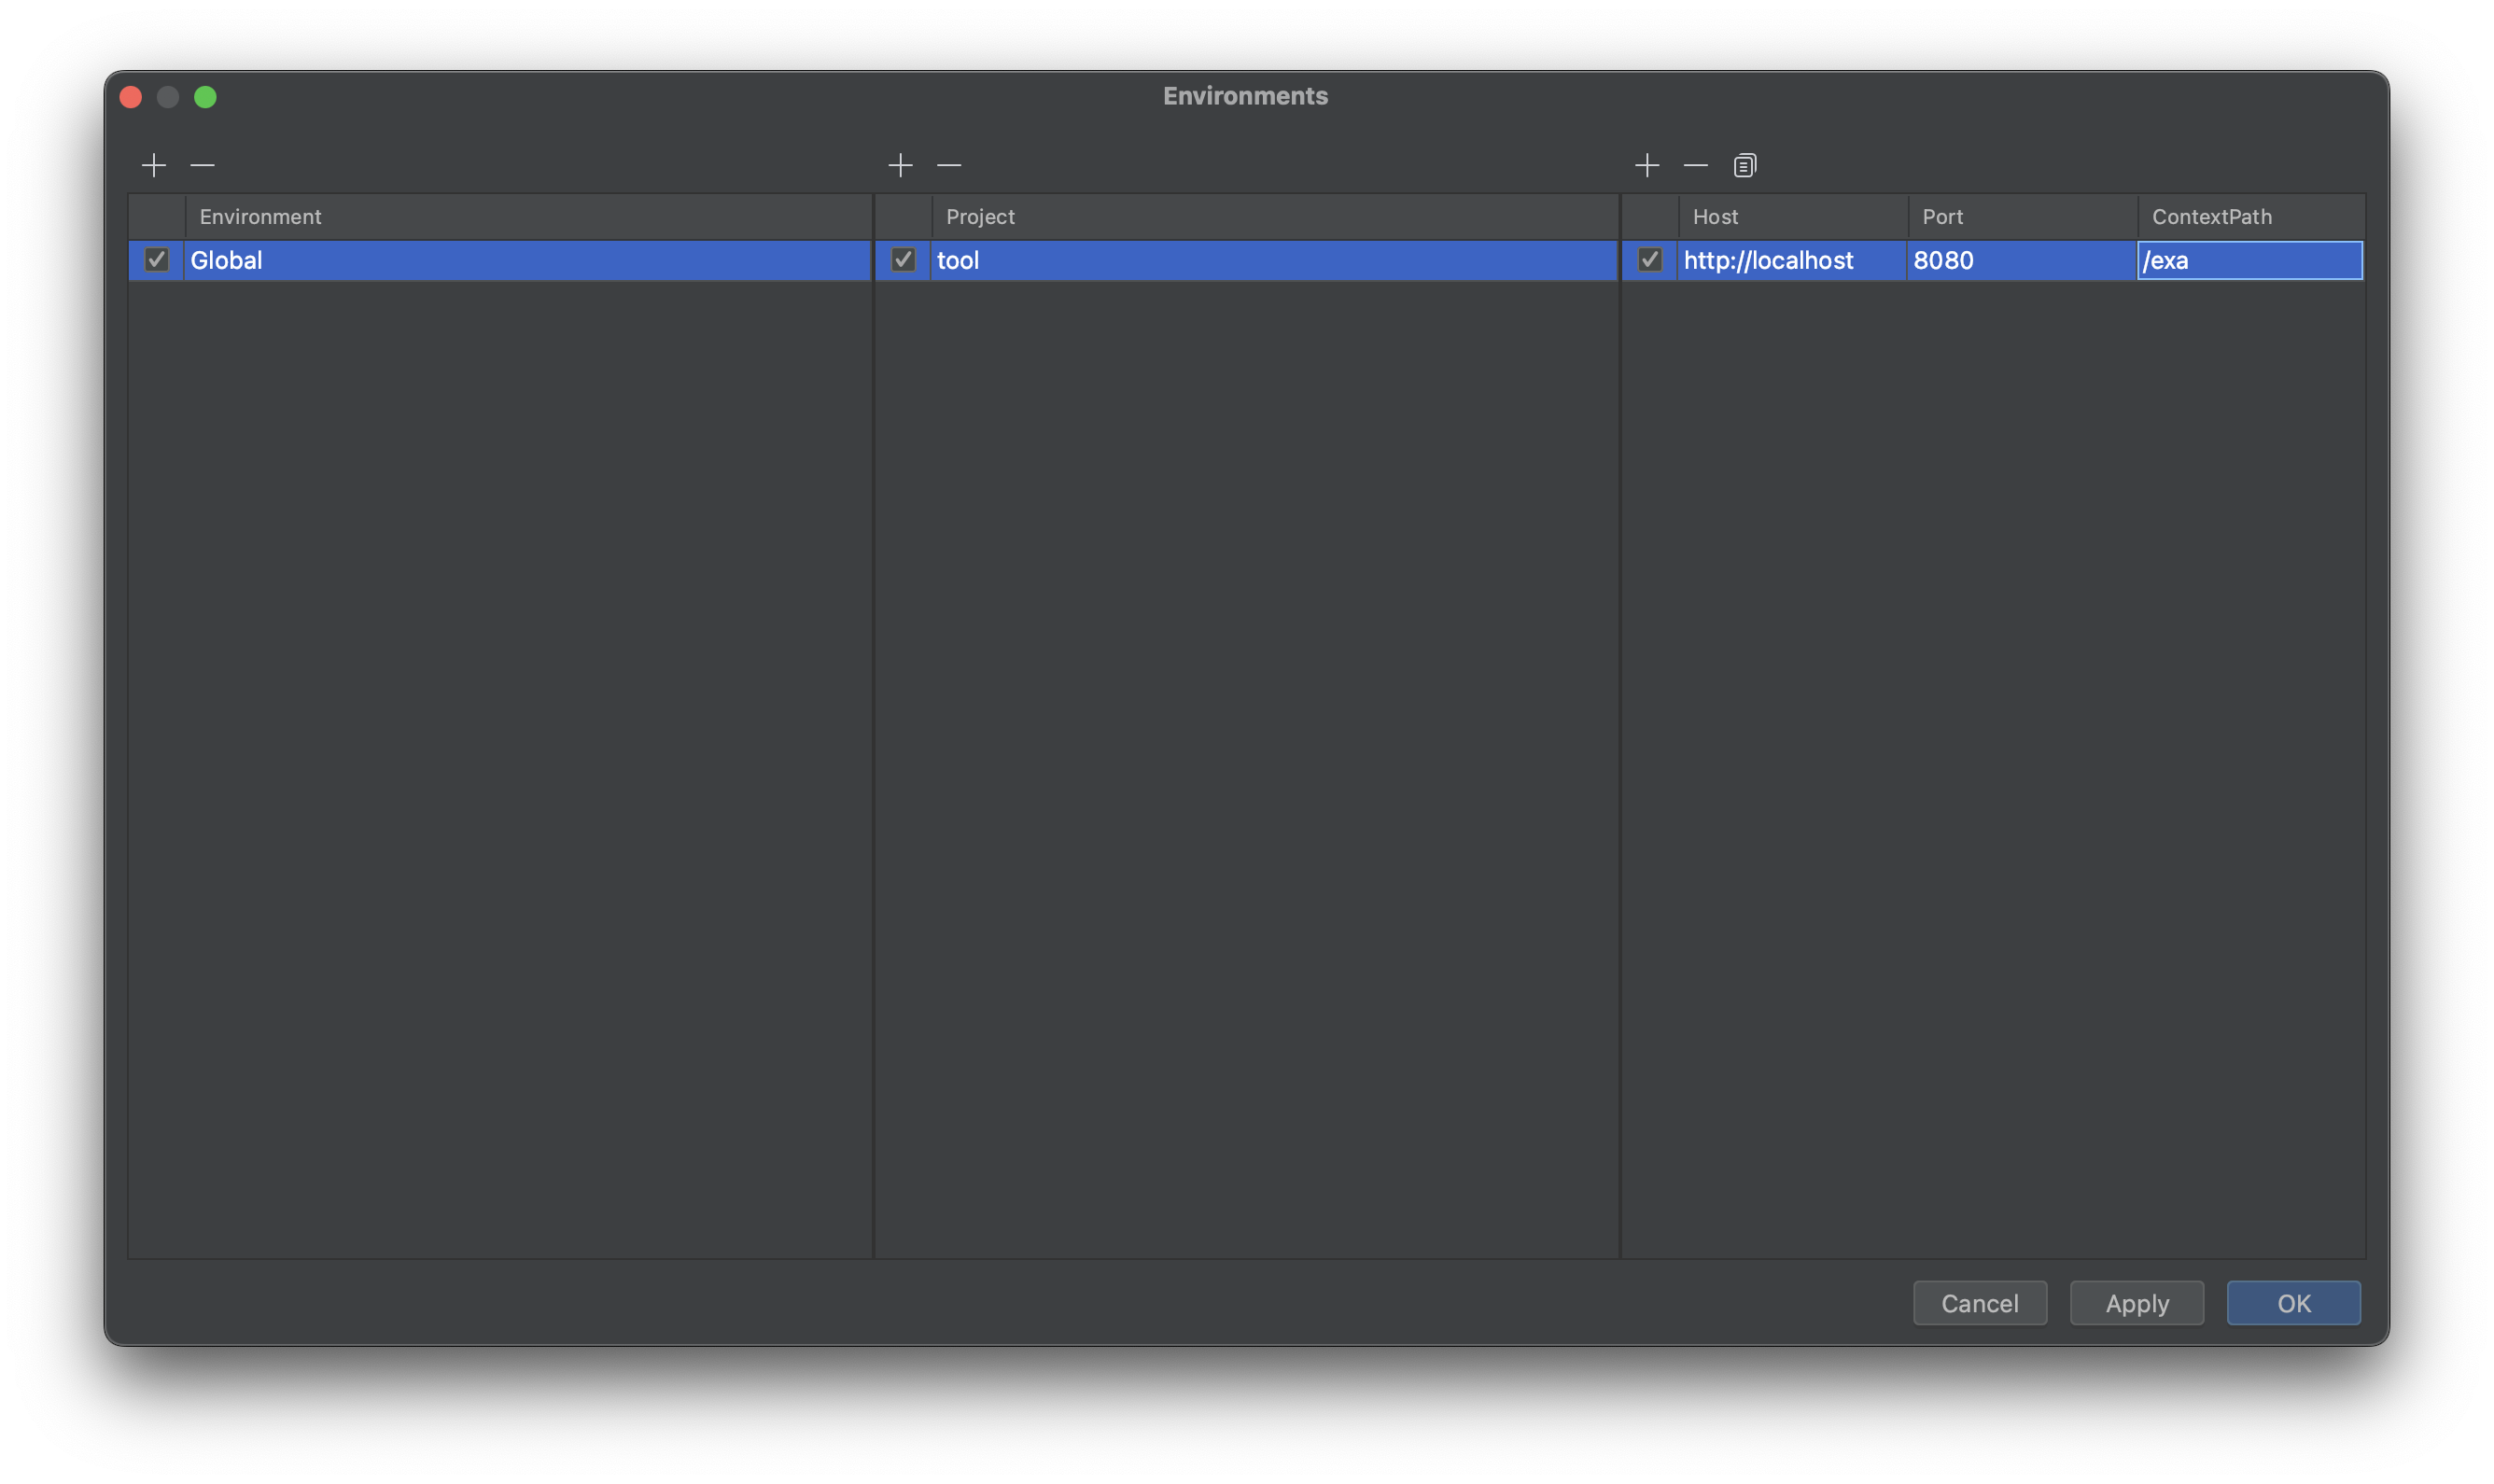
Task: Duplicate the host entry with the copy icon
Action: (x=1744, y=164)
